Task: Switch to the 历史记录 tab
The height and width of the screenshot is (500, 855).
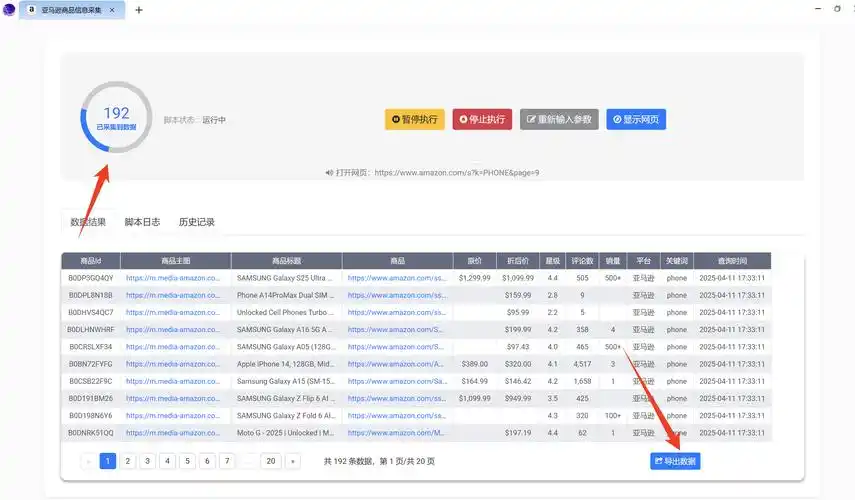Action: (197, 222)
